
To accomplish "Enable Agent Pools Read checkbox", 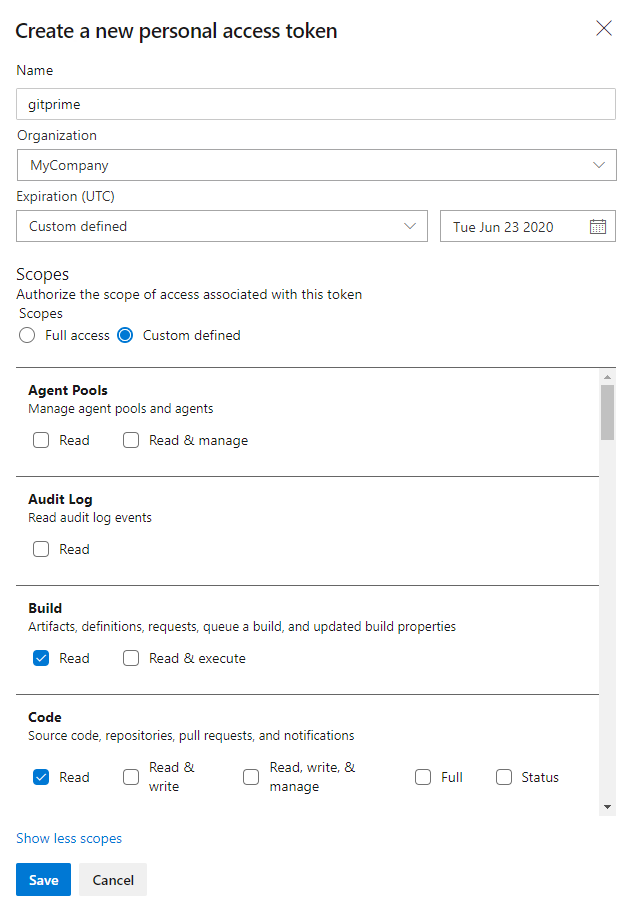I will (x=41, y=440).
